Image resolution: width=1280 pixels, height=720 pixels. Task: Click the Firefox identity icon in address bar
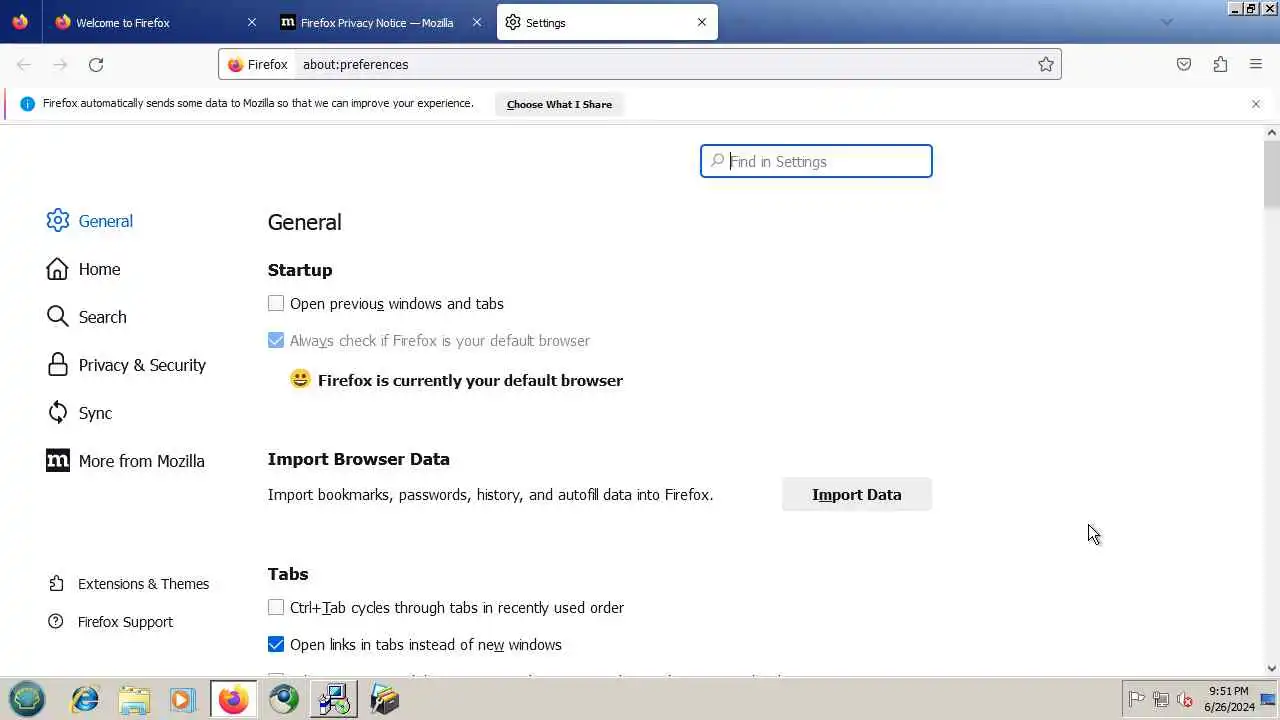pos(258,64)
